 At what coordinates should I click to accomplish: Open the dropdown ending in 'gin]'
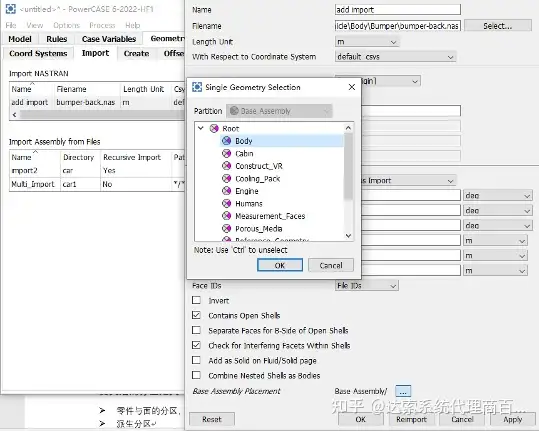coord(390,81)
